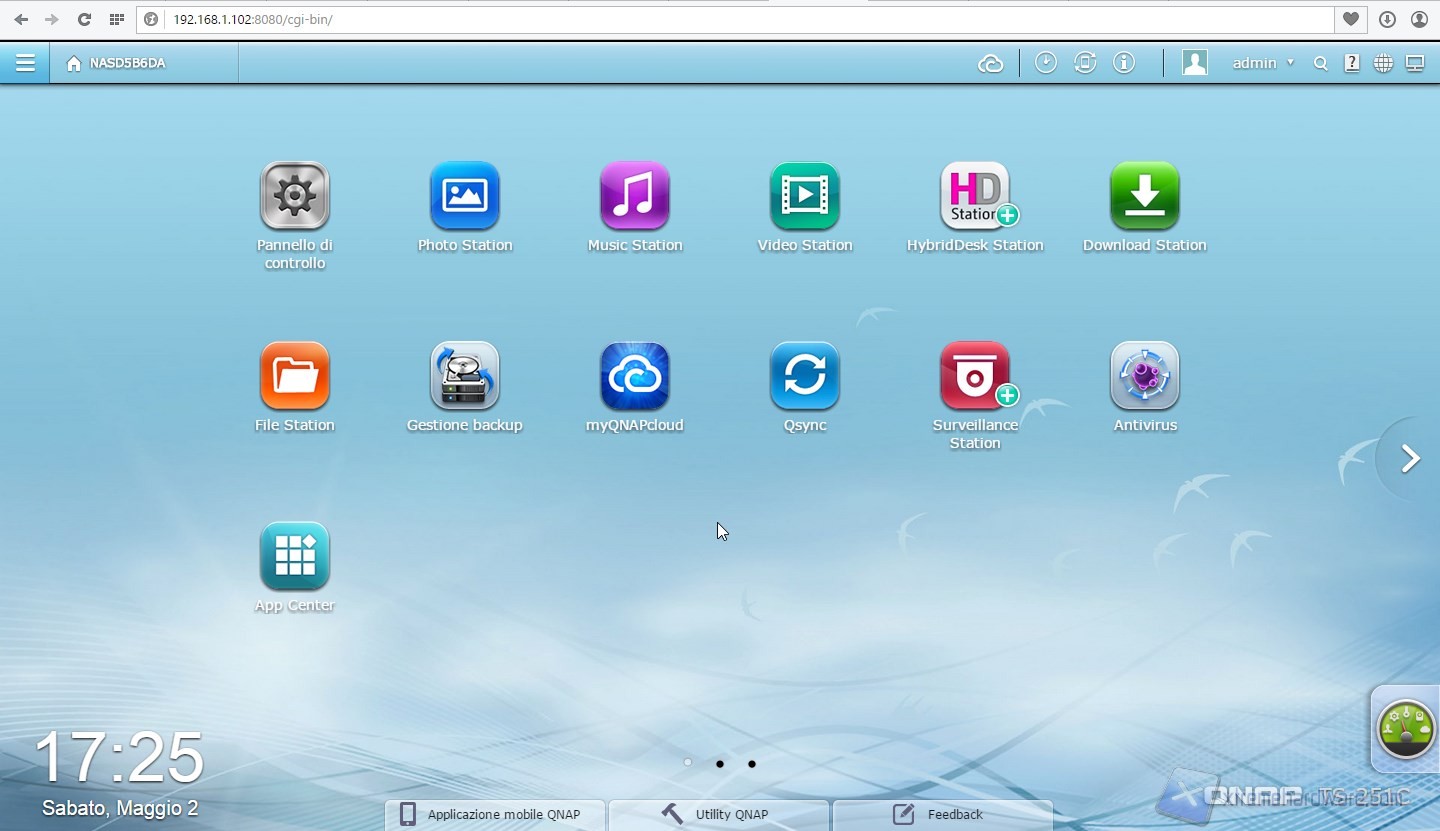Open myQNAPcloud app
1440x831 pixels.
635,377
